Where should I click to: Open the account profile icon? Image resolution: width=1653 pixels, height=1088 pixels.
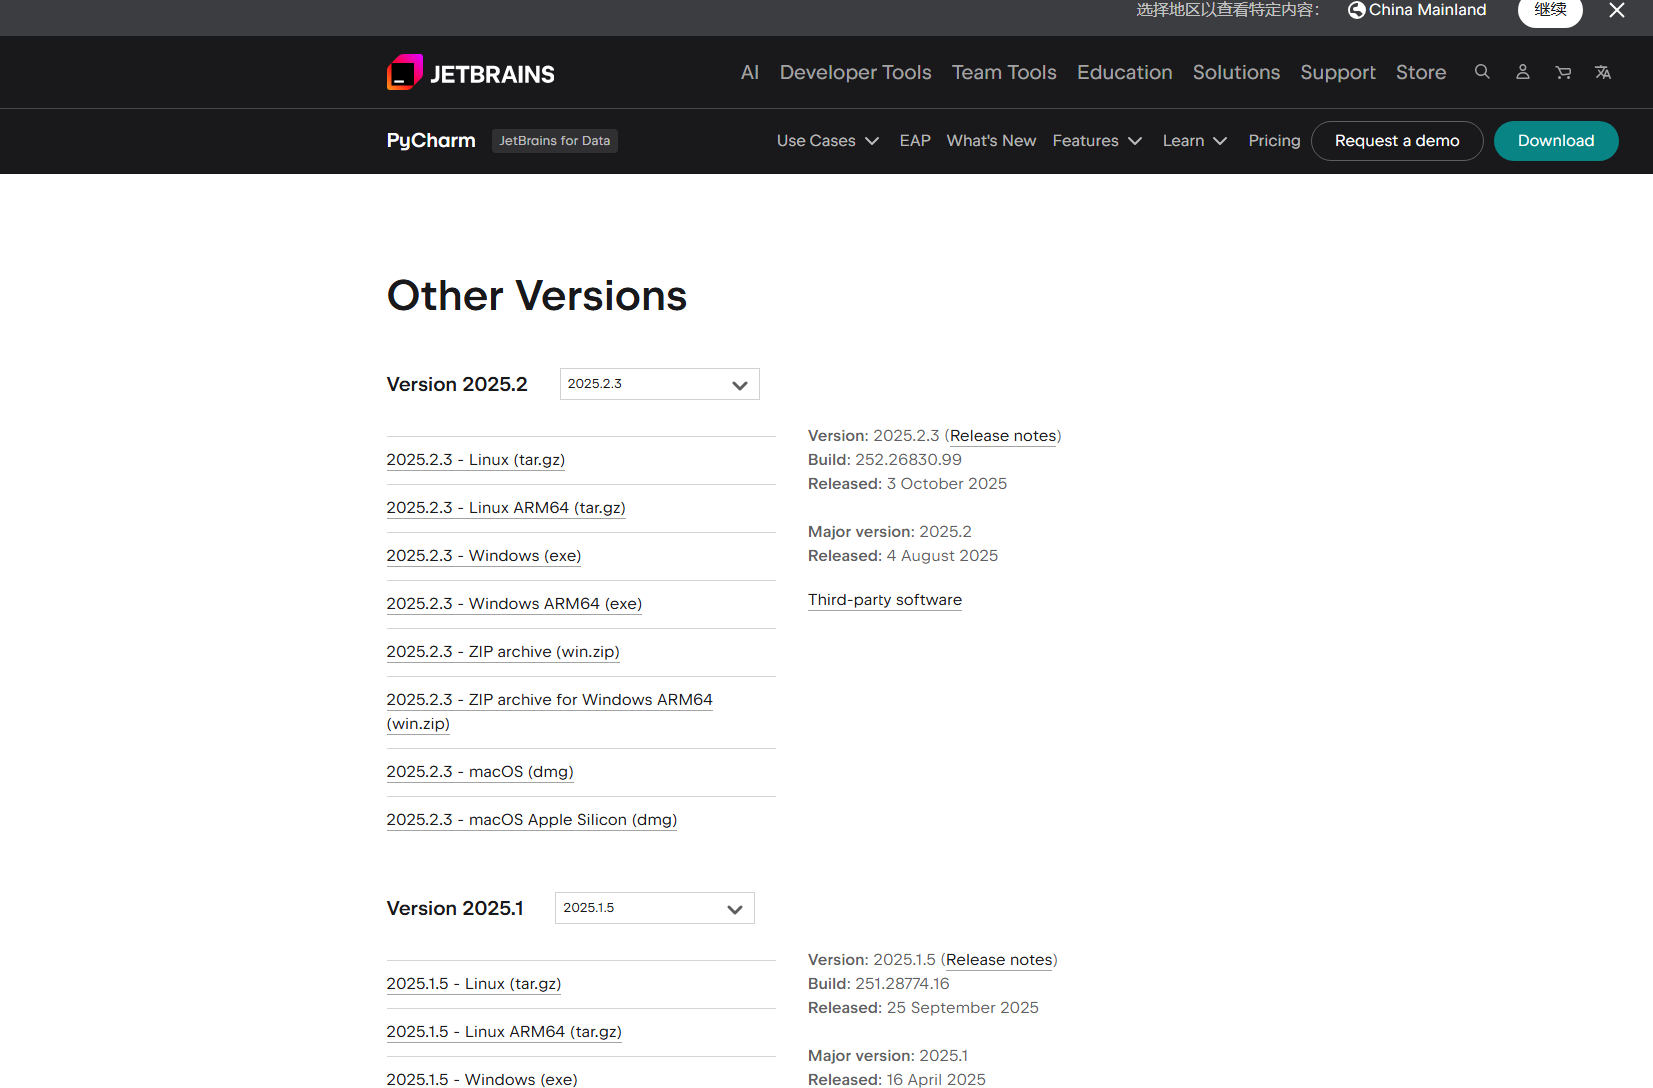pos(1523,72)
